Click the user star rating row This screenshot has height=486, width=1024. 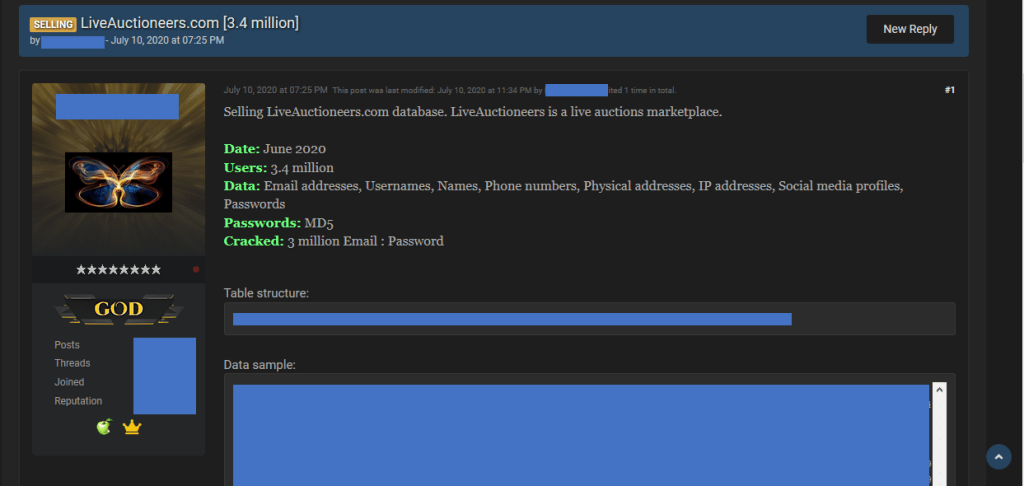118,269
